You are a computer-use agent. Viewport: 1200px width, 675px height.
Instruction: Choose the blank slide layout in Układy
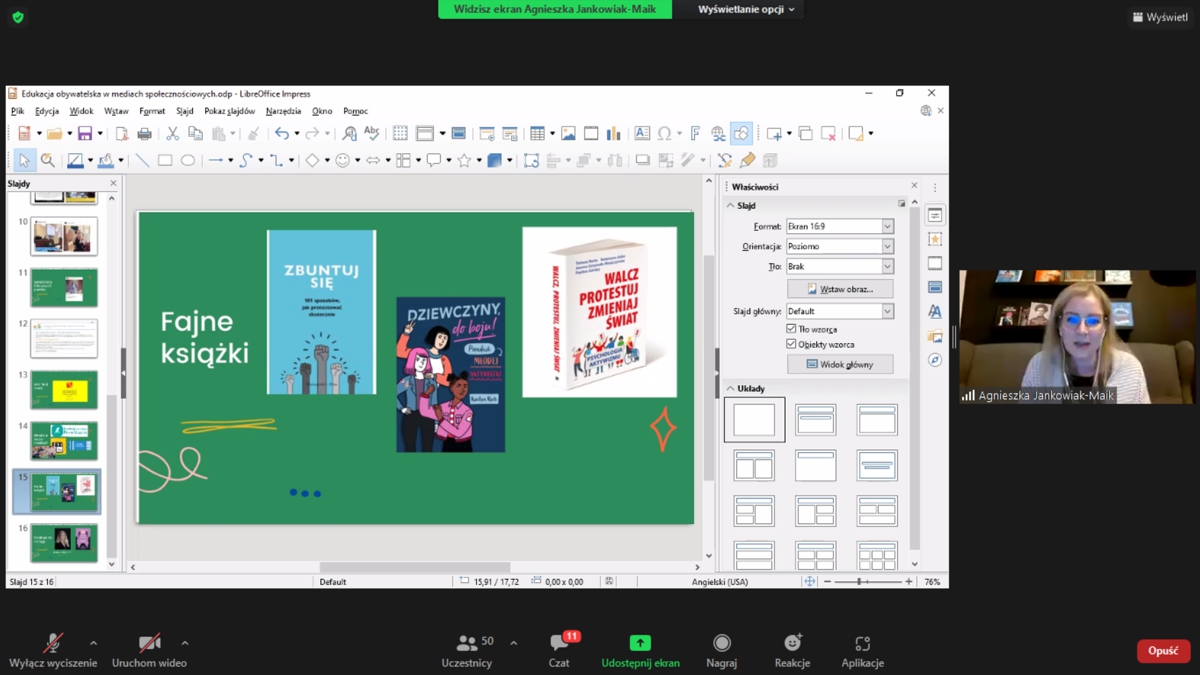pyautogui.click(x=754, y=420)
